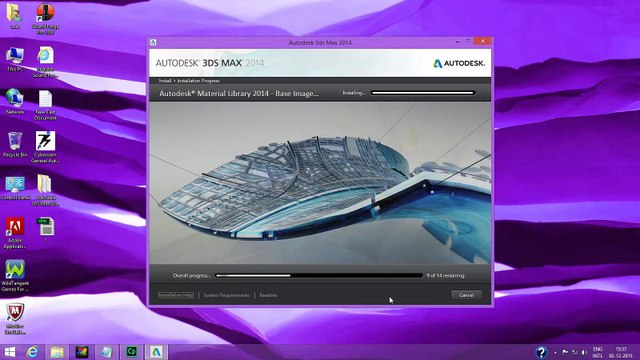Select the This PC desktop icon
Image resolution: width=640 pixels, height=360 pixels.
15,60
